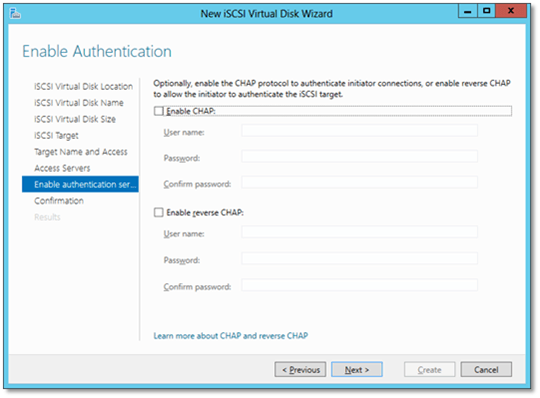Open the Access Servers step
Viewport: 540px width, 398px height.
(x=62, y=168)
